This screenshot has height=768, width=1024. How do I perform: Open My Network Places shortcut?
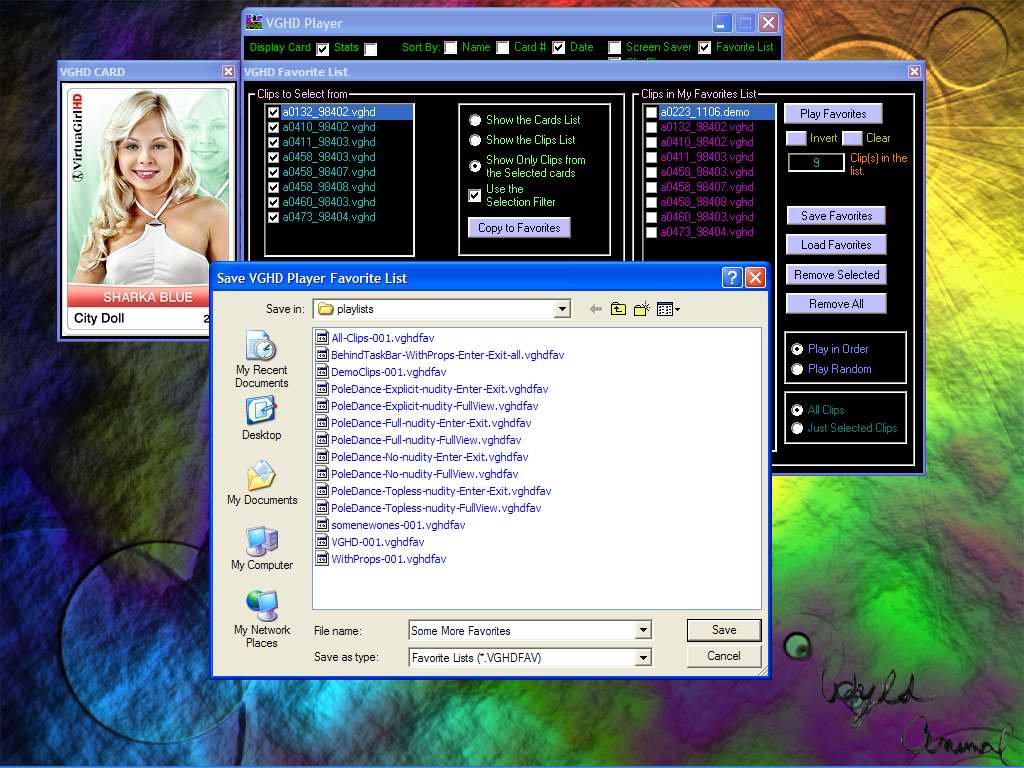(261, 618)
